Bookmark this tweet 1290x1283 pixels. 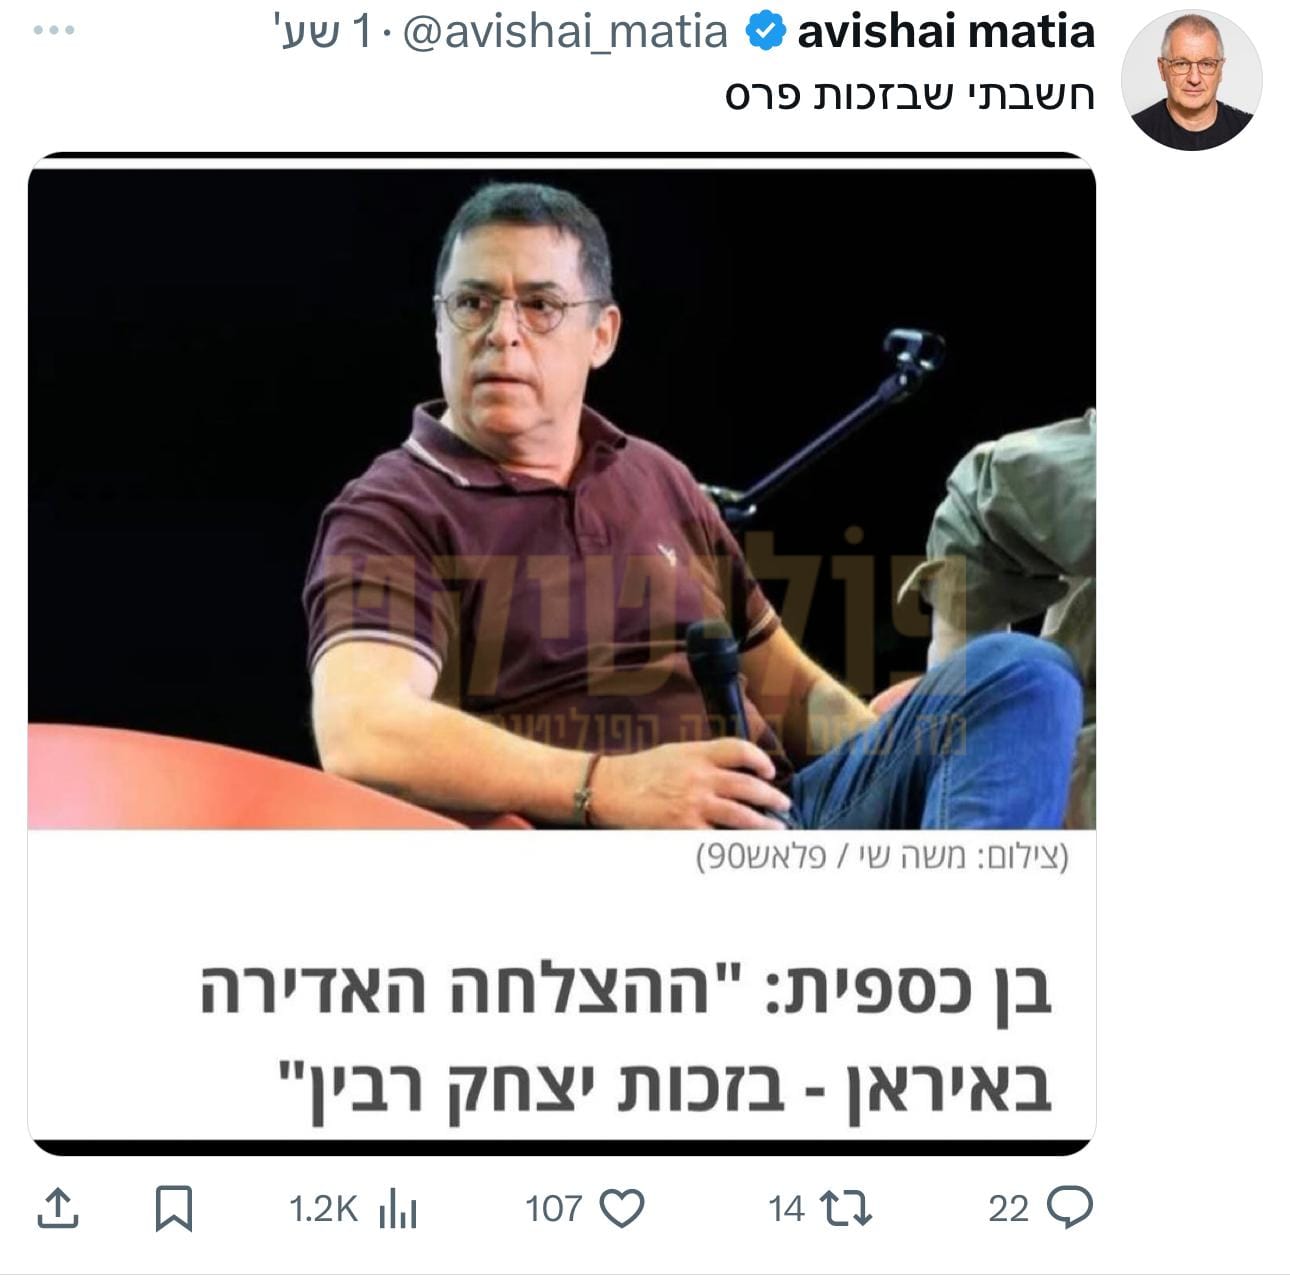point(174,1208)
